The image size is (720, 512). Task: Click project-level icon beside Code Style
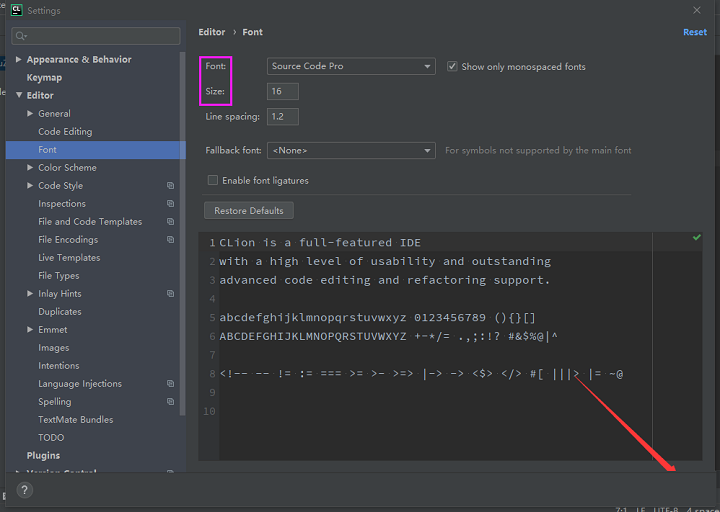point(170,186)
